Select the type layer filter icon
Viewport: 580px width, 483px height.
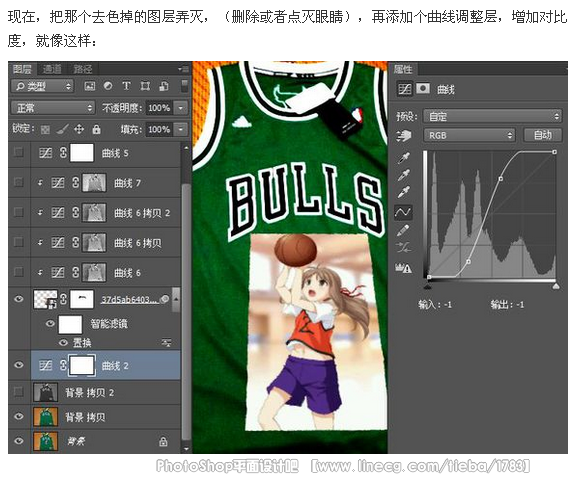(127, 86)
